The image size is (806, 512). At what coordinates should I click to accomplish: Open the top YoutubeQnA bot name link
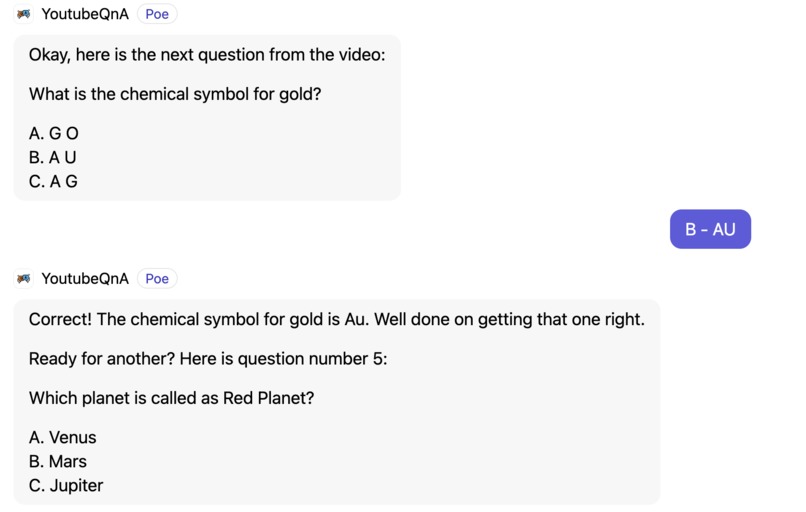click(85, 14)
